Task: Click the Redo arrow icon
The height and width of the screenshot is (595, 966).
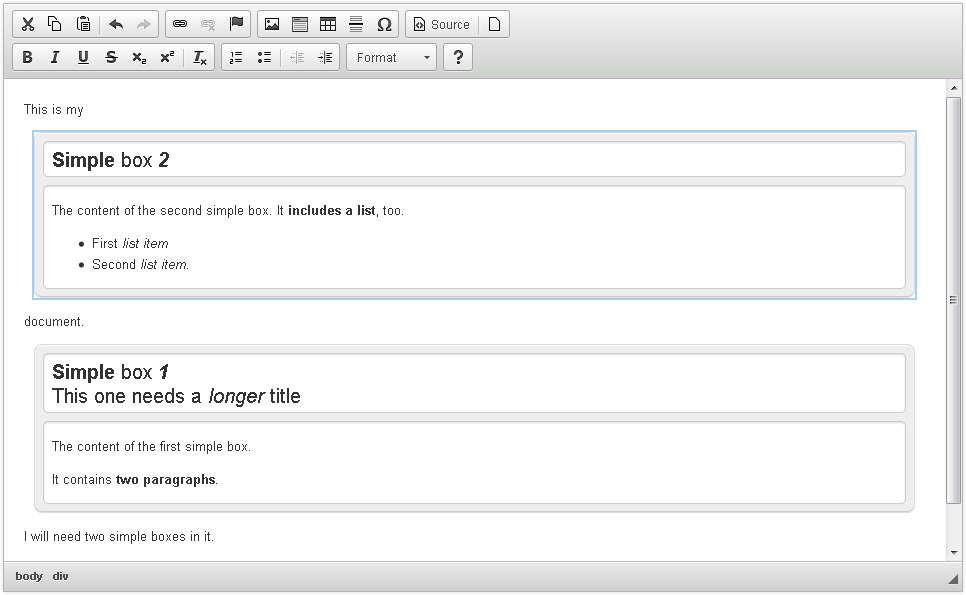Action: point(144,24)
